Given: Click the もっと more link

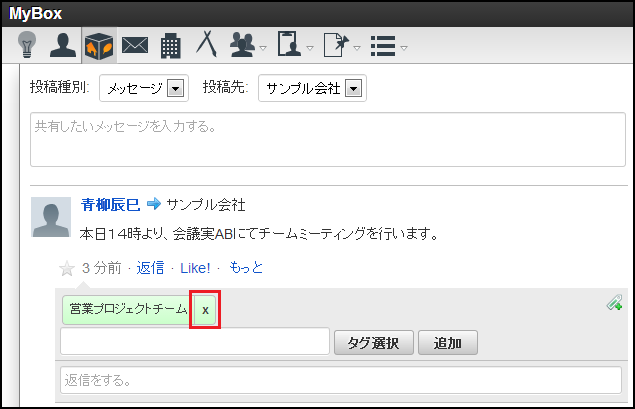Looking at the screenshot, I should tap(246, 268).
